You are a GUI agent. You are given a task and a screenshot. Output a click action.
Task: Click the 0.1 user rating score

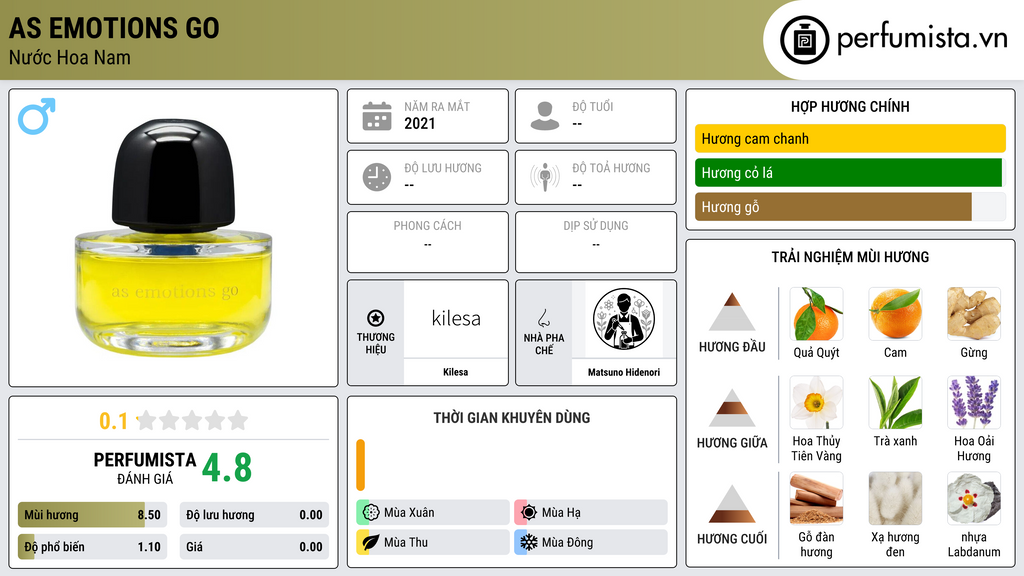point(114,421)
